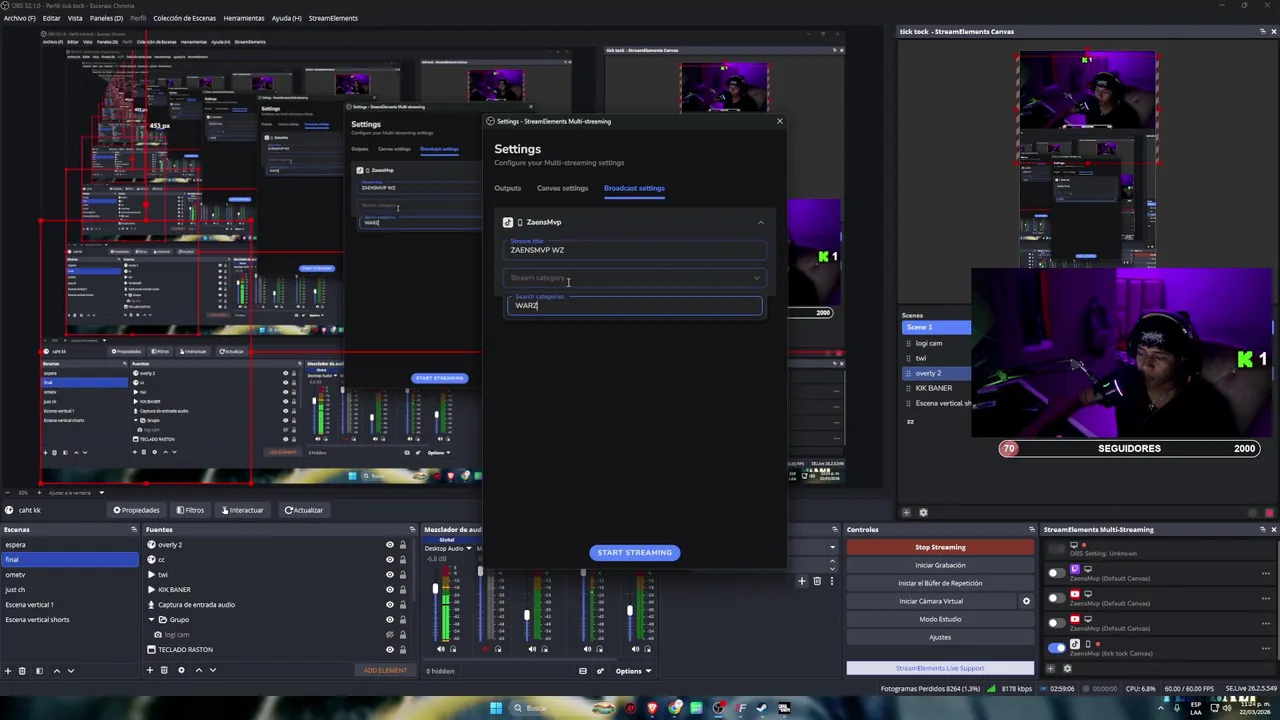
Task: Move scene down in Escenas toolbar
Action: click(70, 670)
